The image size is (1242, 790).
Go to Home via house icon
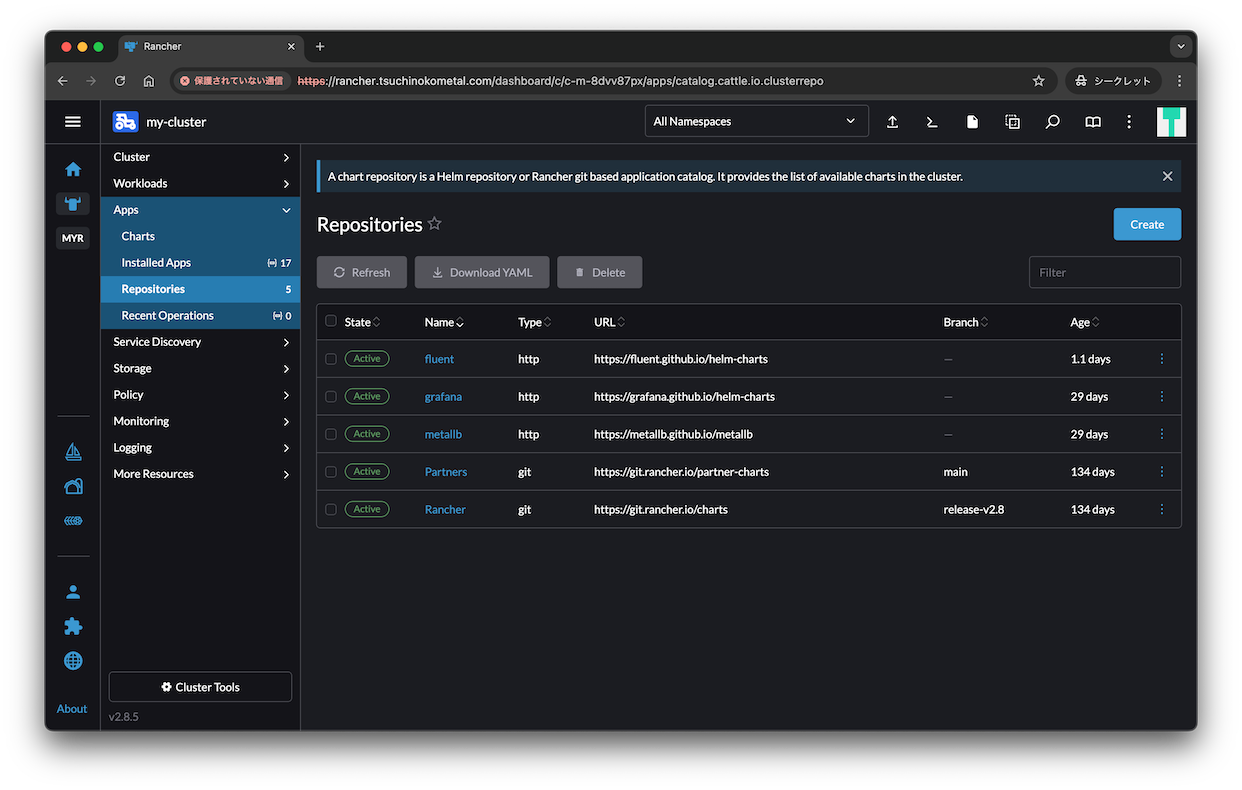pyautogui.click(x=73, y=169)
